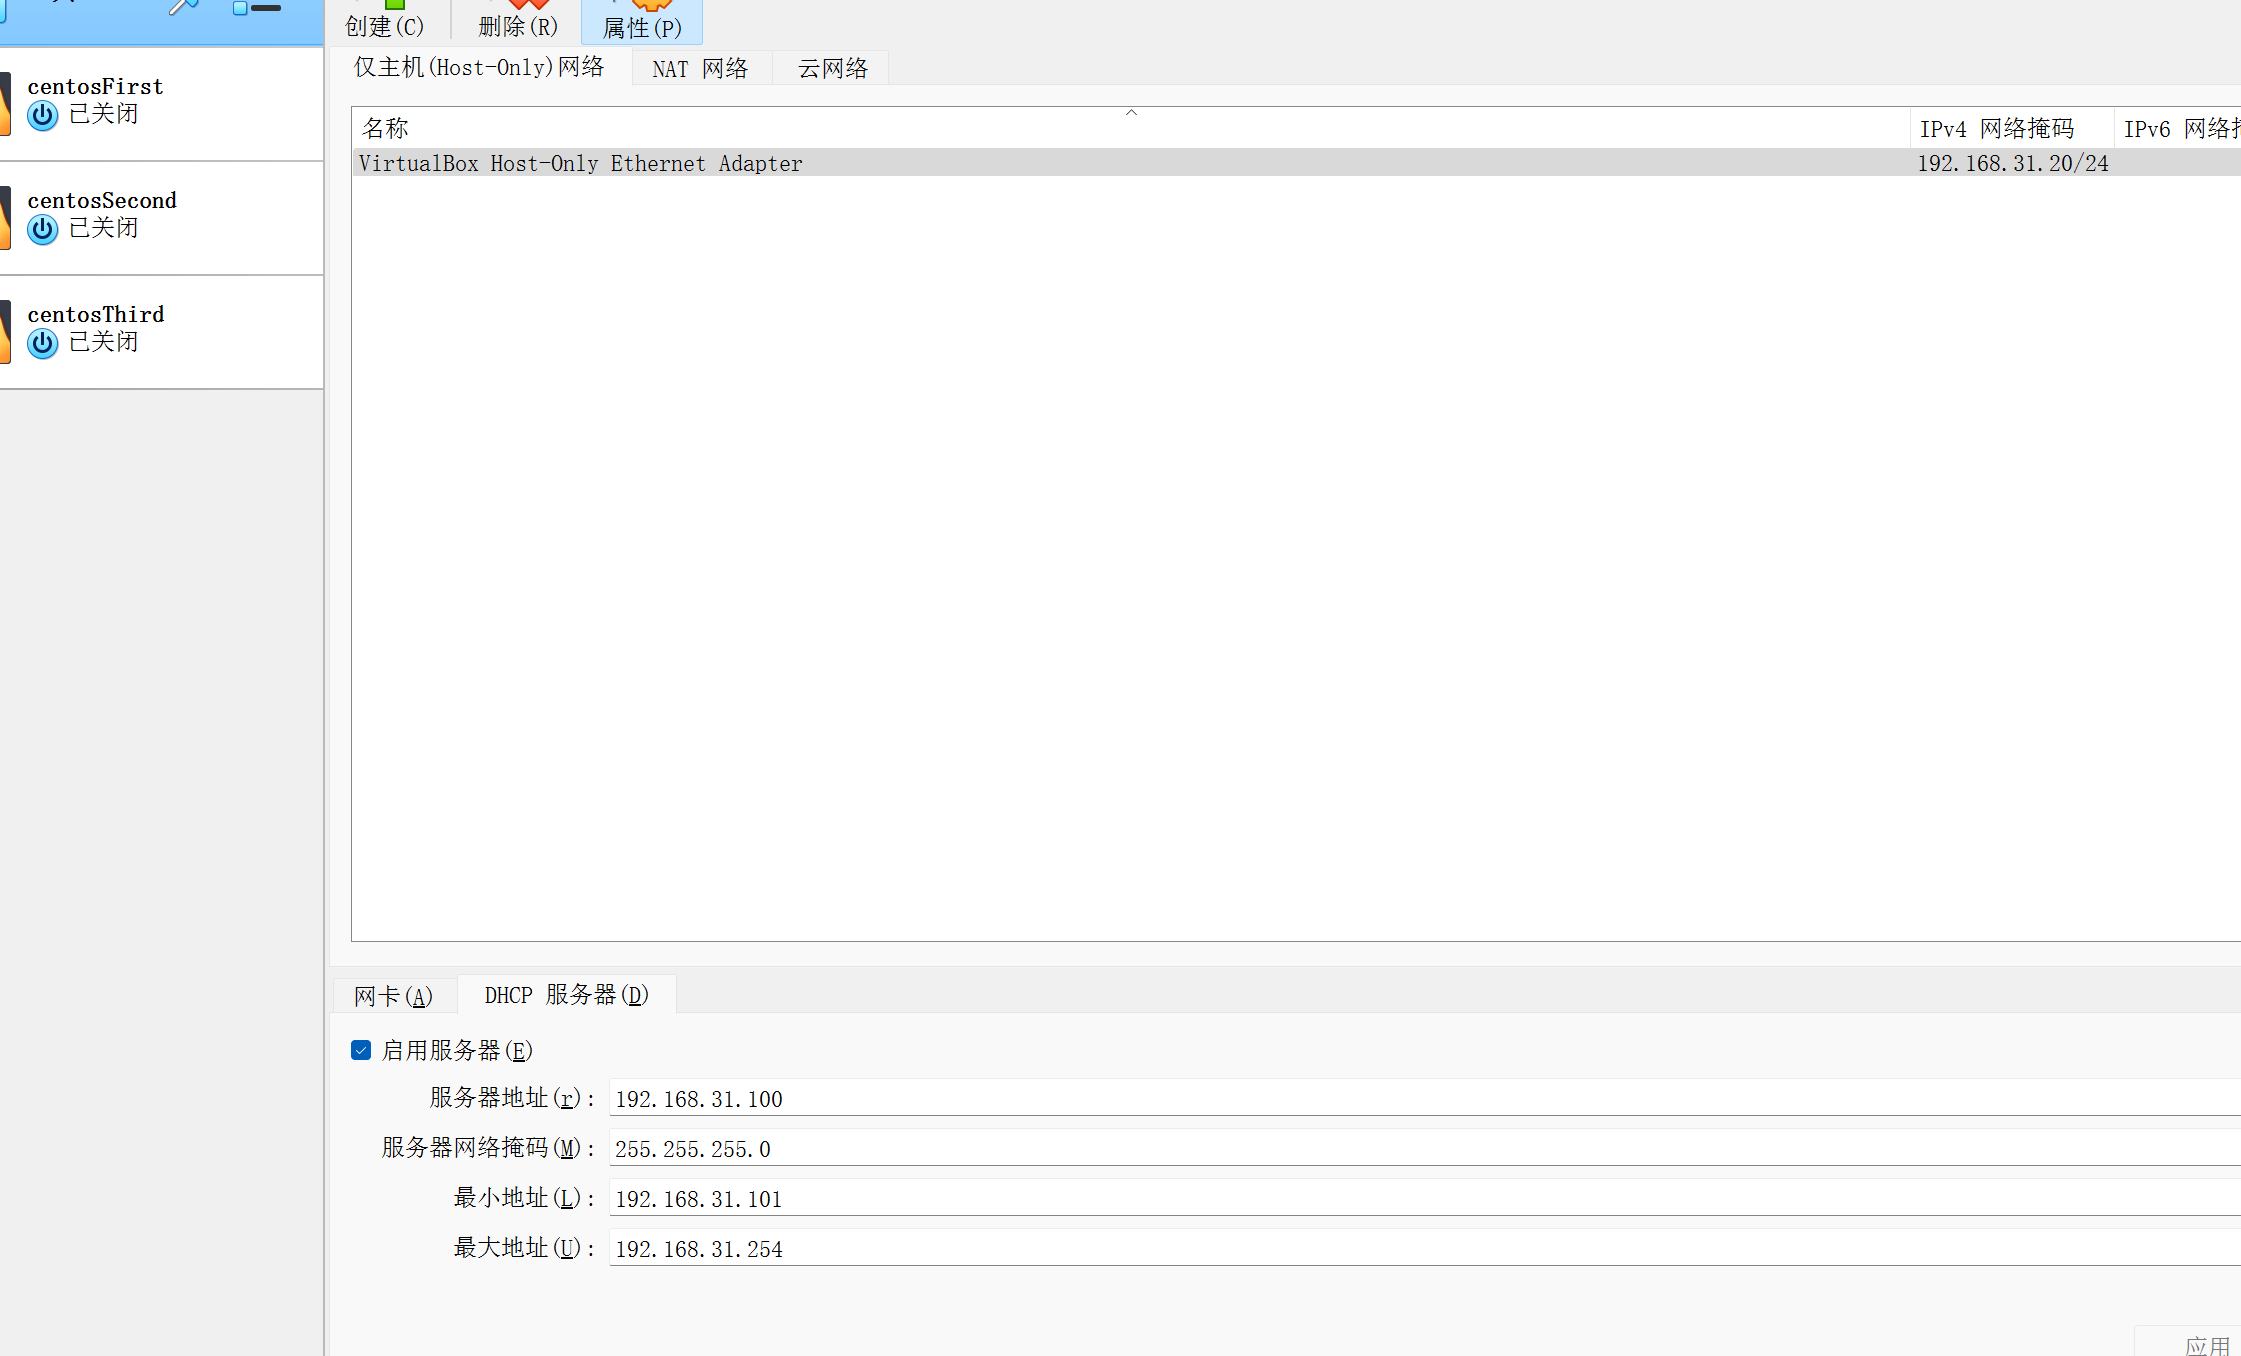Screen dimensions: 2241x1356
Task: Click sort arrow above the 名称 column
Action: 1131,113
